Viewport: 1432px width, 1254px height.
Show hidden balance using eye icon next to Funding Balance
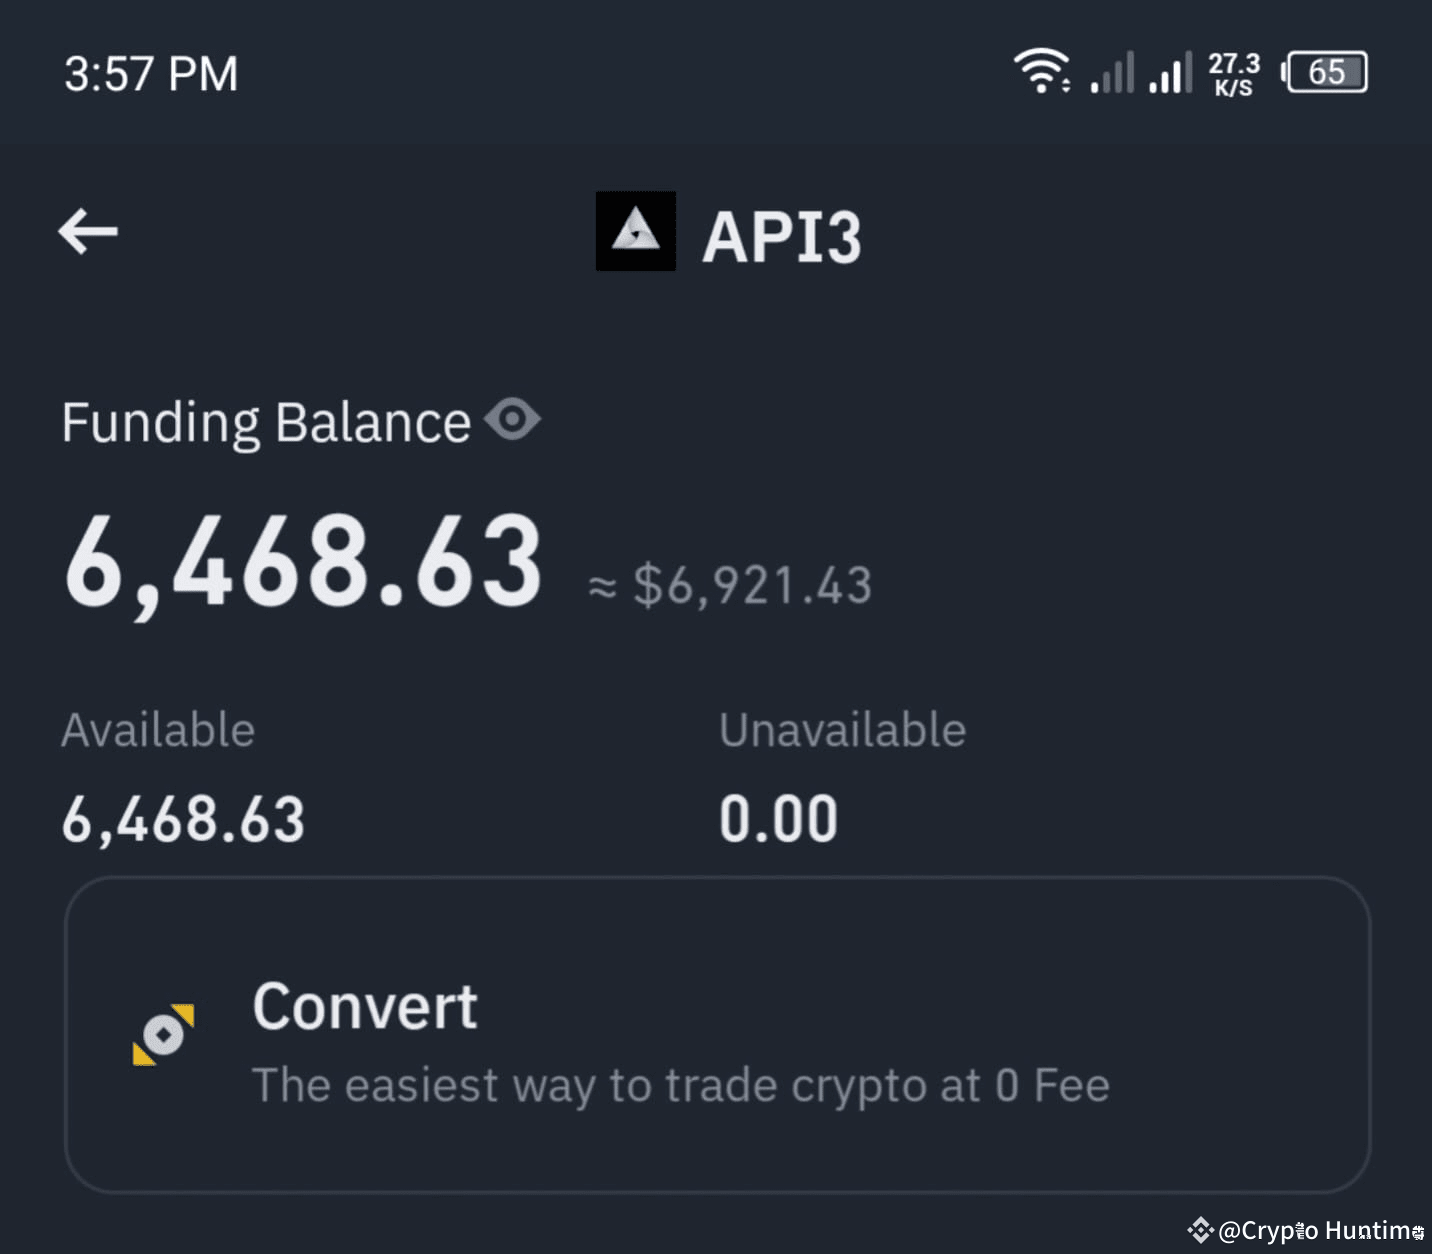(x=513, y=420)
